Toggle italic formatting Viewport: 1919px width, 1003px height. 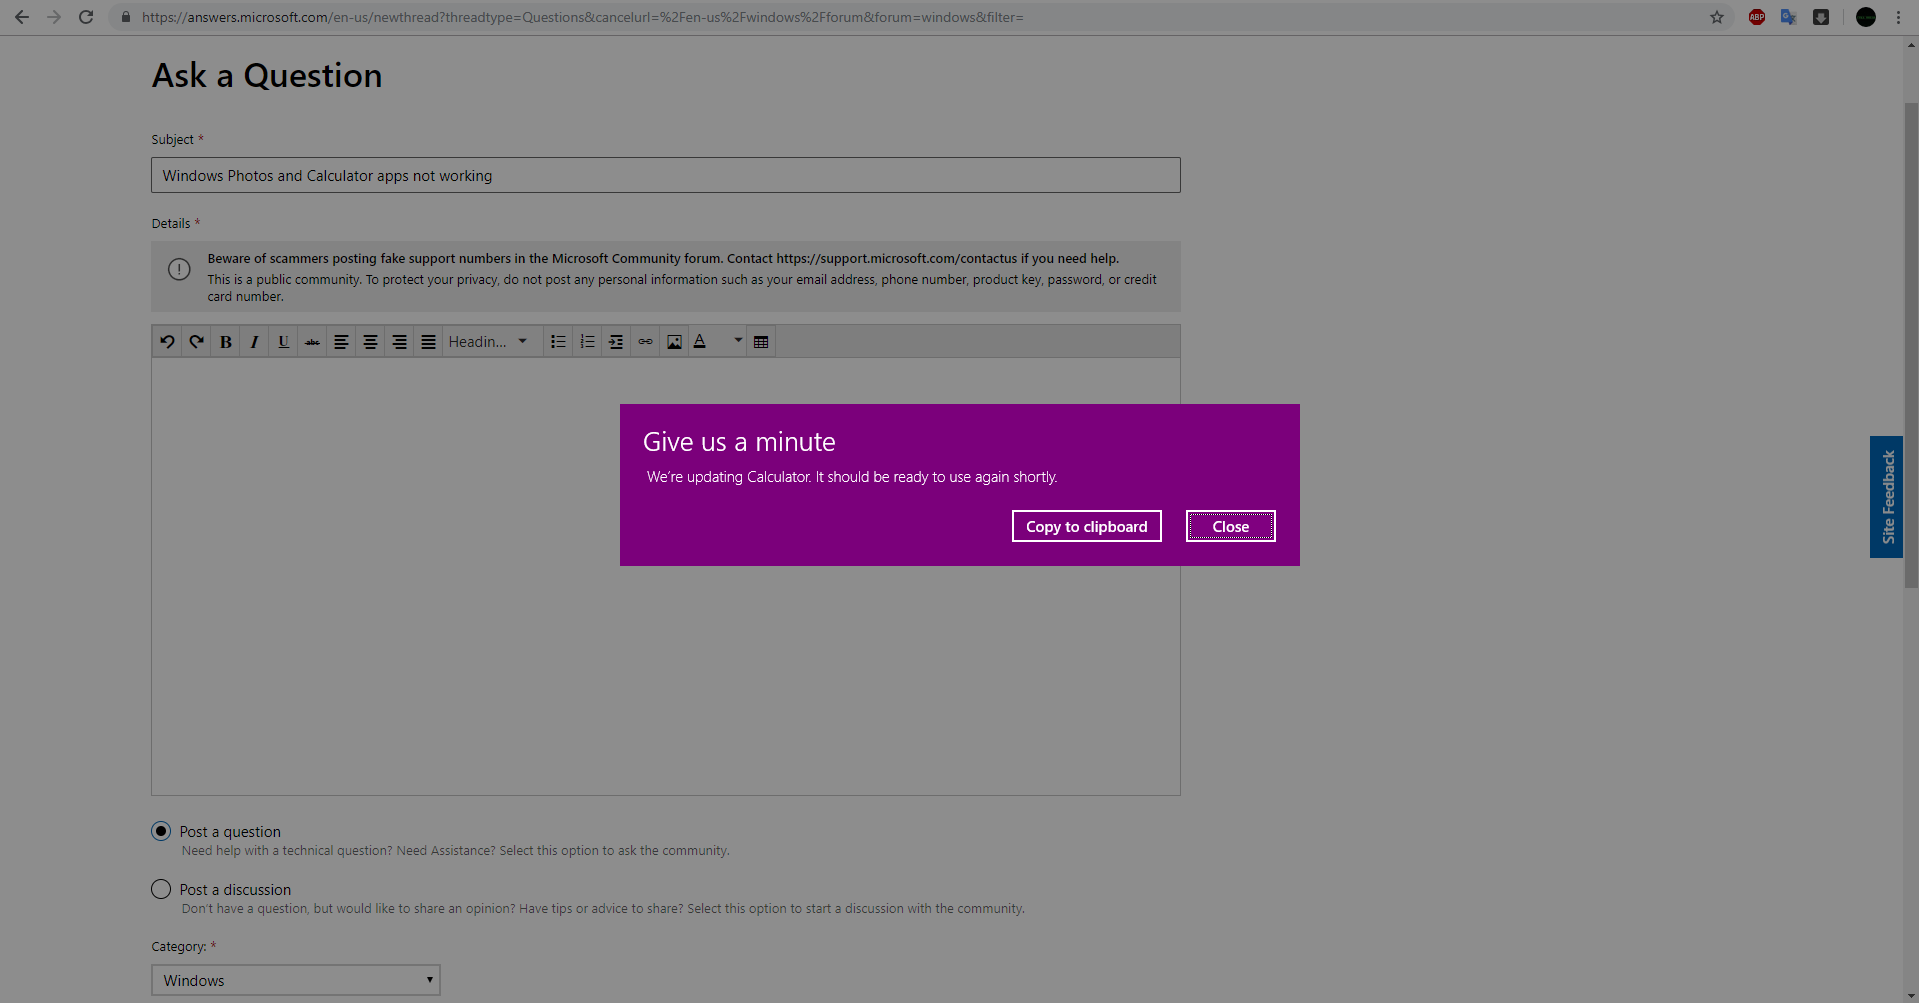[255, 342]
